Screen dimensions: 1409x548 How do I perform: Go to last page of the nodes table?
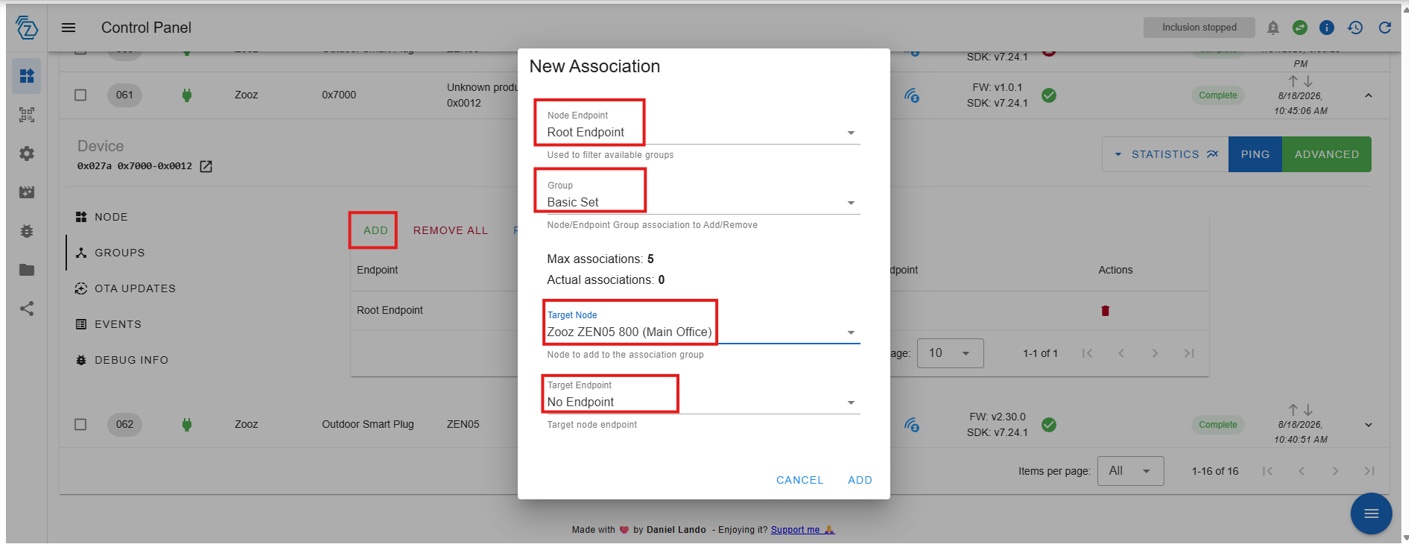pyautogui.click(x=1369, y=471)
